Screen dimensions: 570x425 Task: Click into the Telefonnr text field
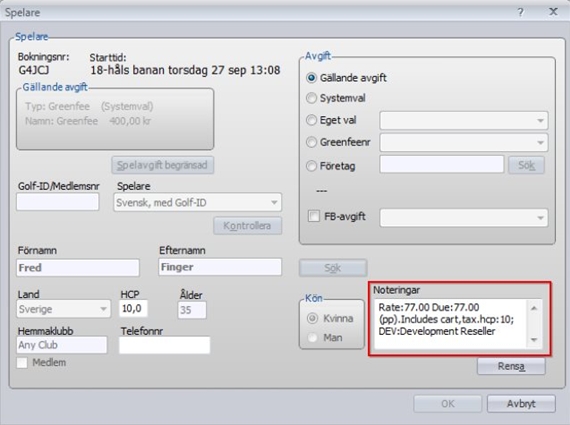coord(164,345)
